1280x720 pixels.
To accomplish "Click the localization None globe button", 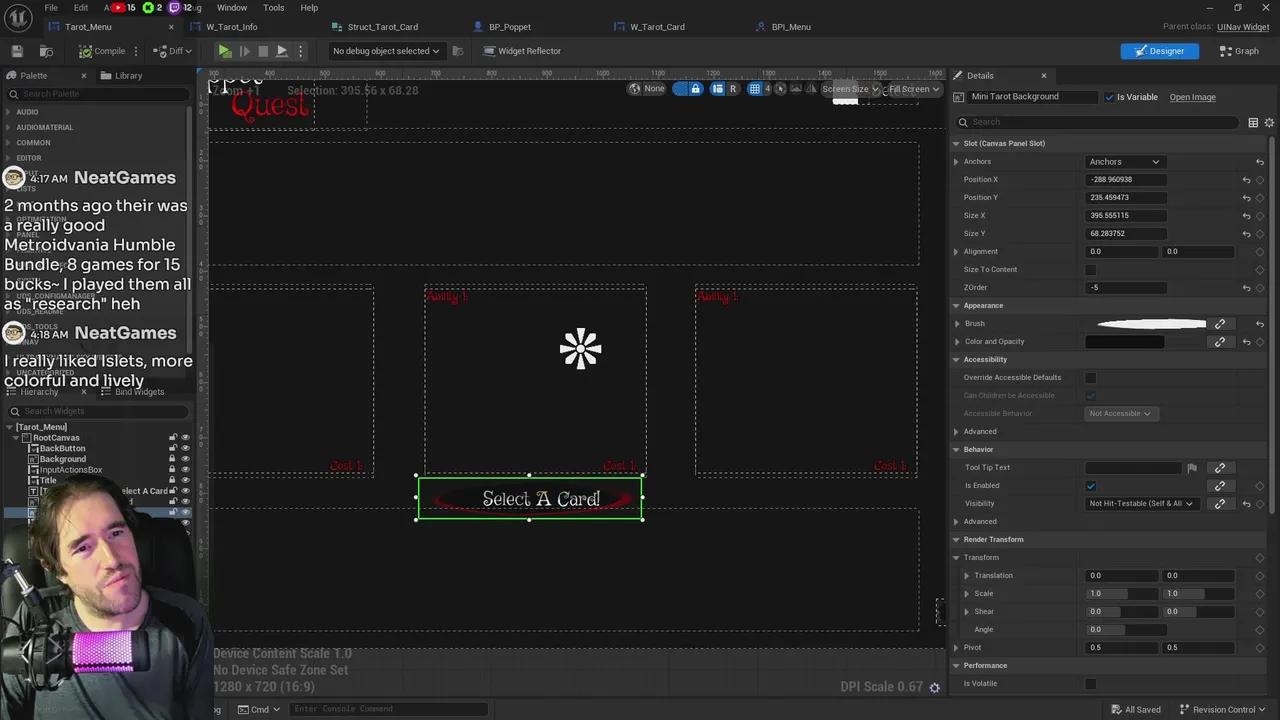I will click(x=646, y=89).
